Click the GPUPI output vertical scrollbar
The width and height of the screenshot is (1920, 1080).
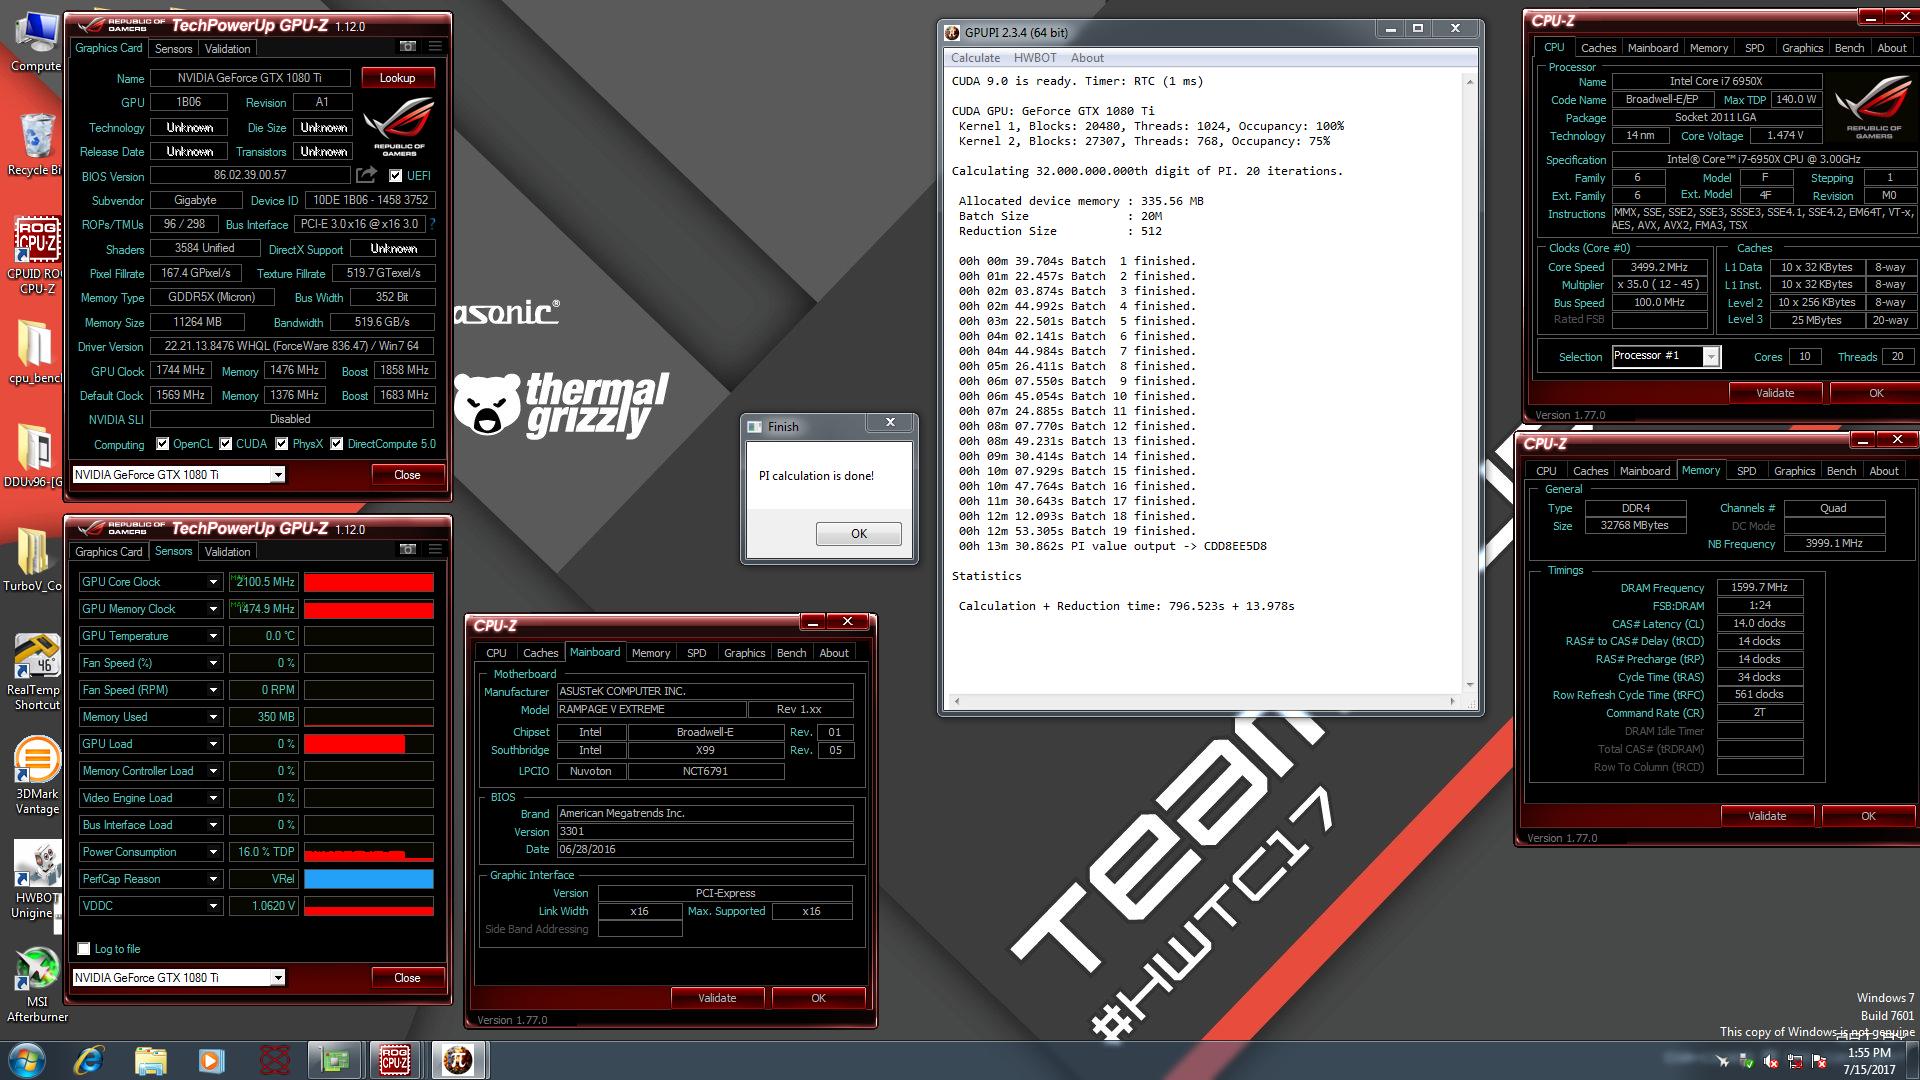click(1469, 382)
